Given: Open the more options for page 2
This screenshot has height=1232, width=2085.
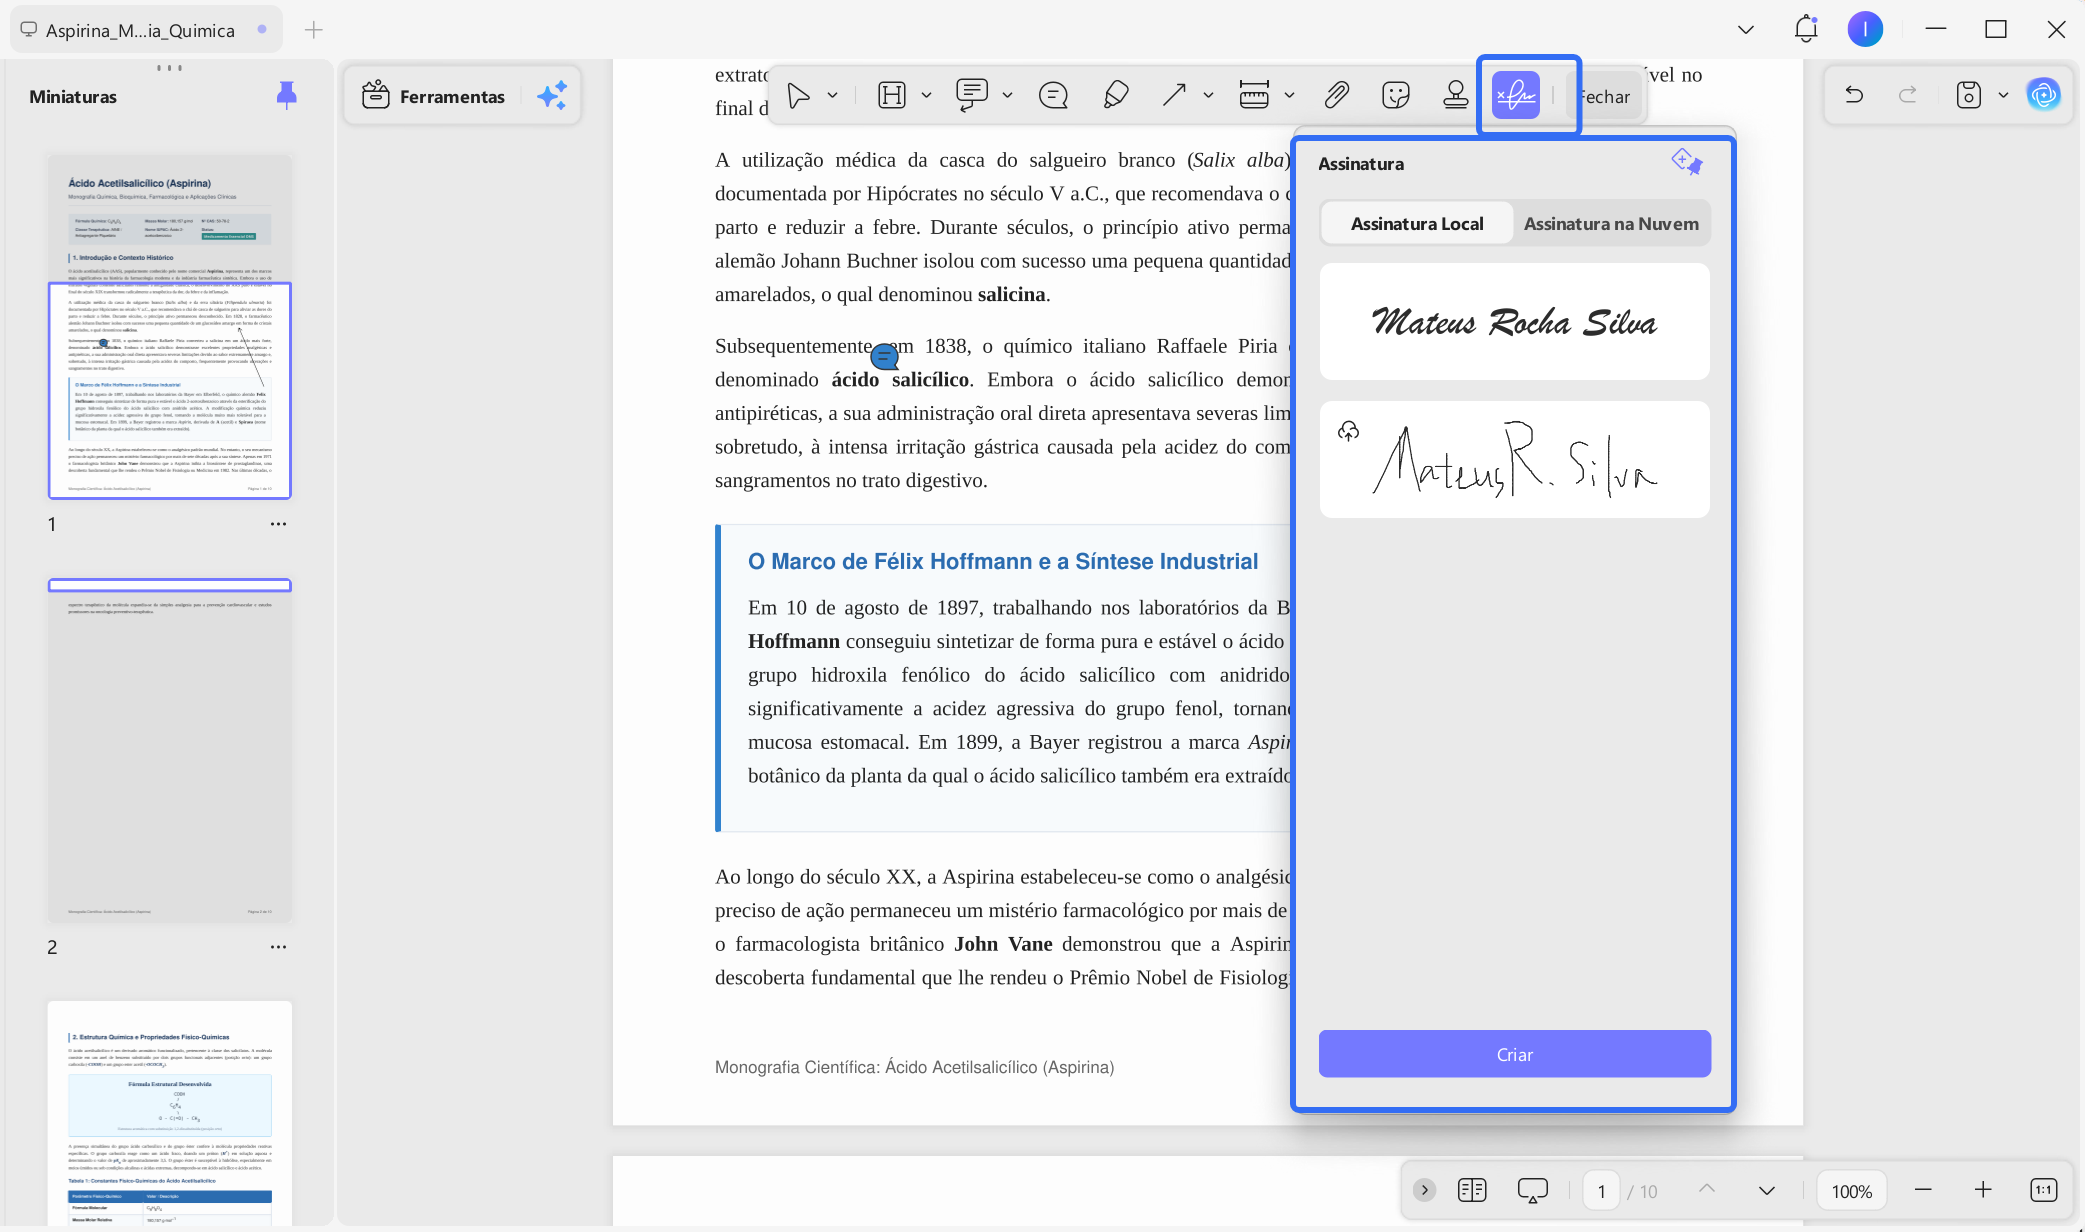Looking at the screenshot, I should click(278, 947).
